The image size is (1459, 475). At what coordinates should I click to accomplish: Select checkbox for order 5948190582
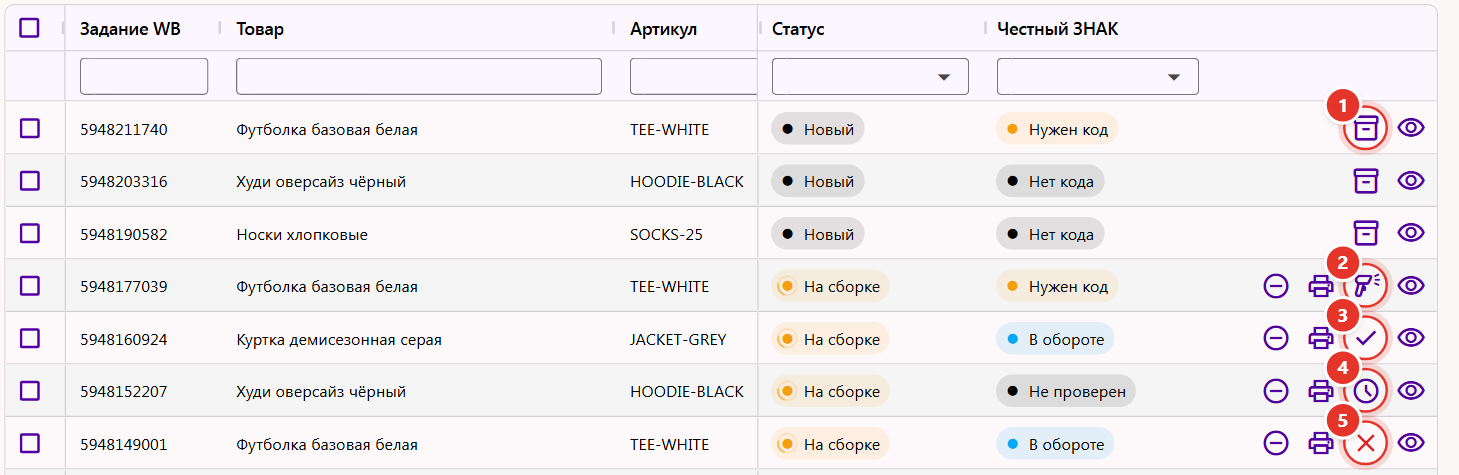30,233
